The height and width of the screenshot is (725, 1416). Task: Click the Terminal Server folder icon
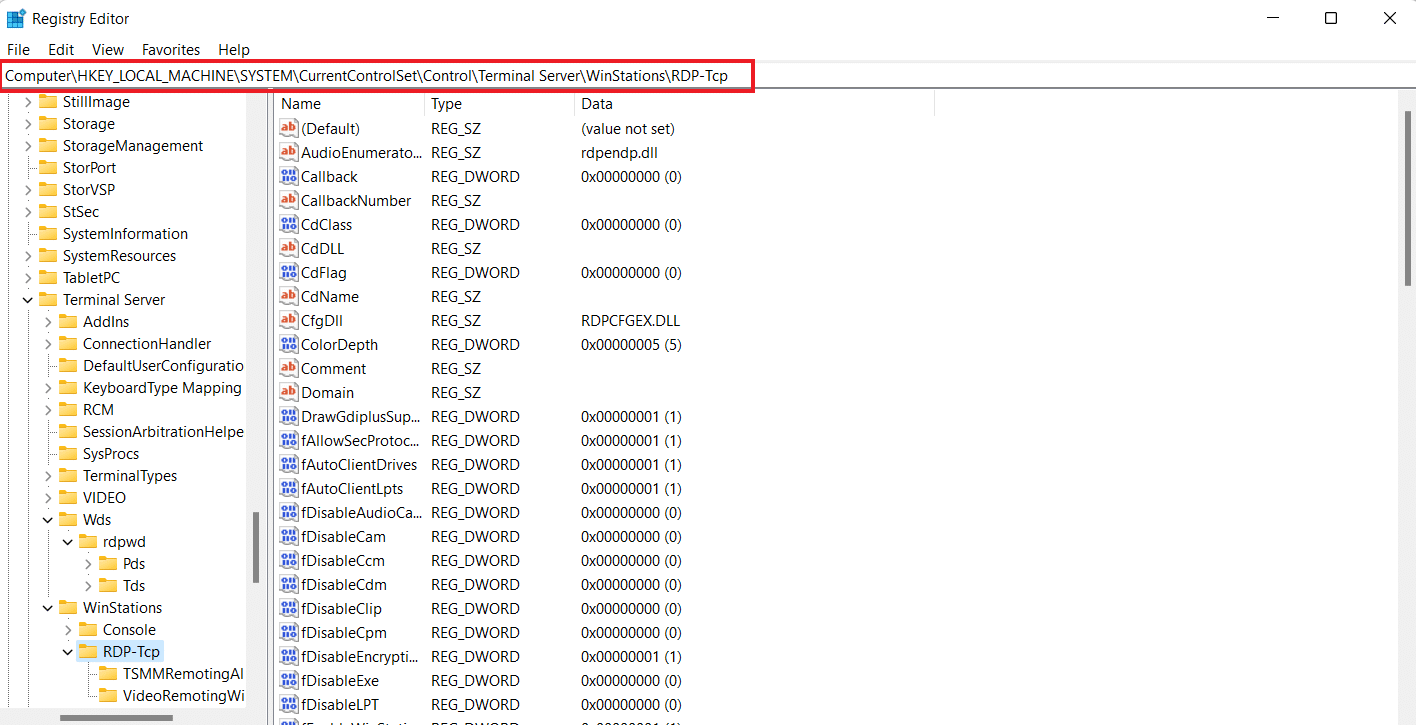[x=48, y=300]
